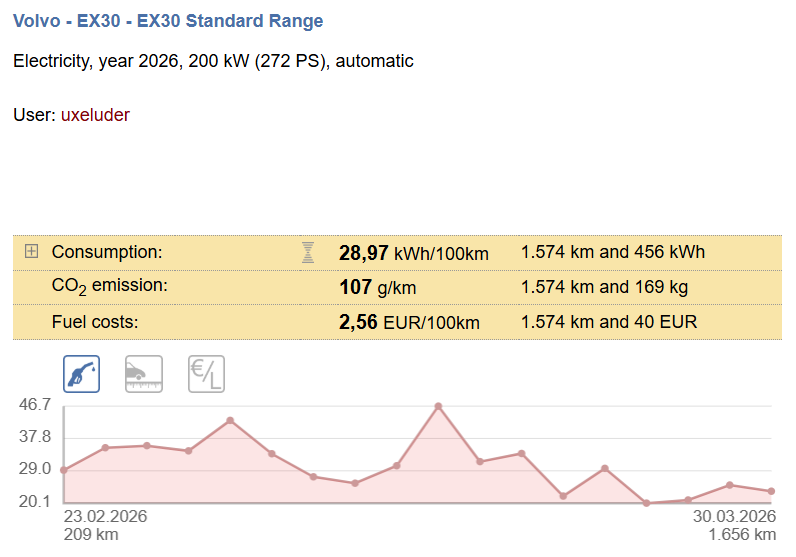Click the highest peak point on the chart
Viewport: 796px width, 557px height.
[x=438, y=406]
